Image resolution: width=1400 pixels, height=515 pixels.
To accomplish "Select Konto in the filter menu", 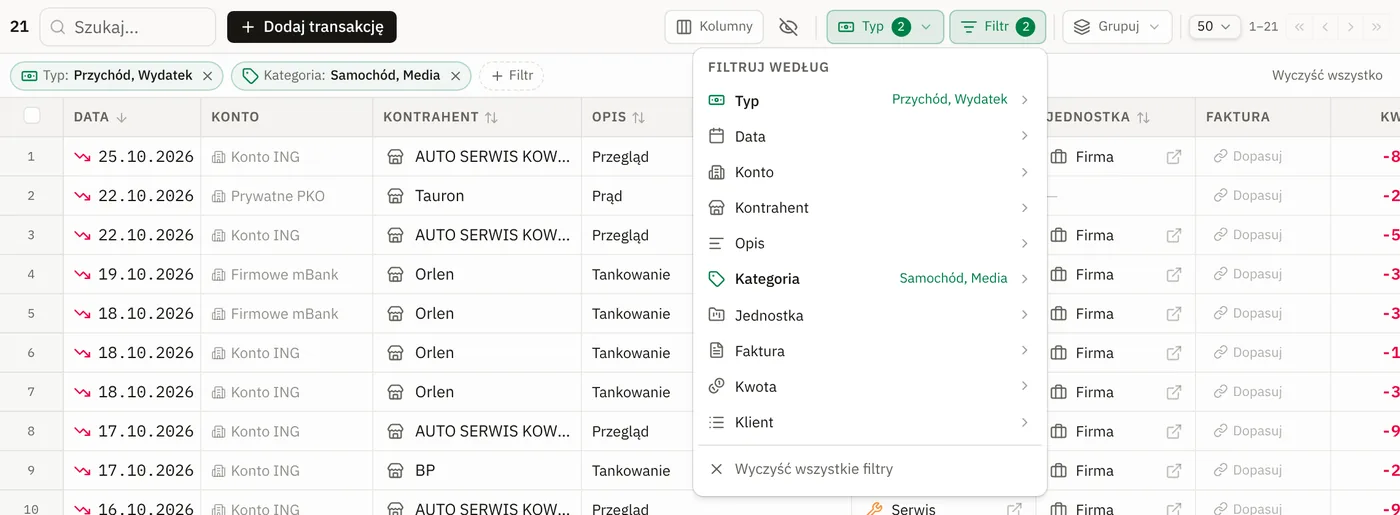I will [x=869, y=172].
